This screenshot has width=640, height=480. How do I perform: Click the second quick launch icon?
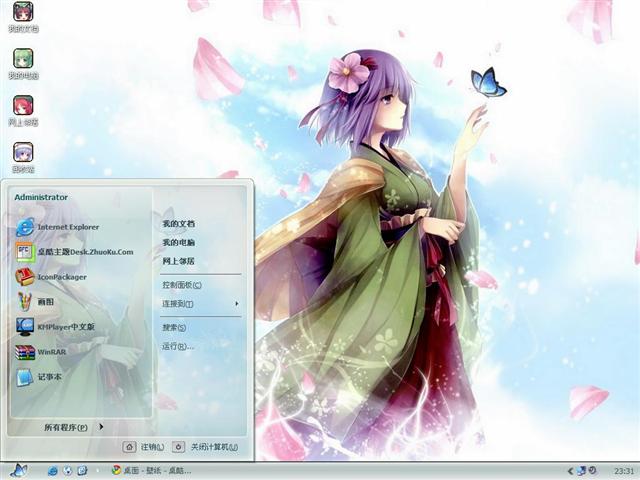click(67, 471)
